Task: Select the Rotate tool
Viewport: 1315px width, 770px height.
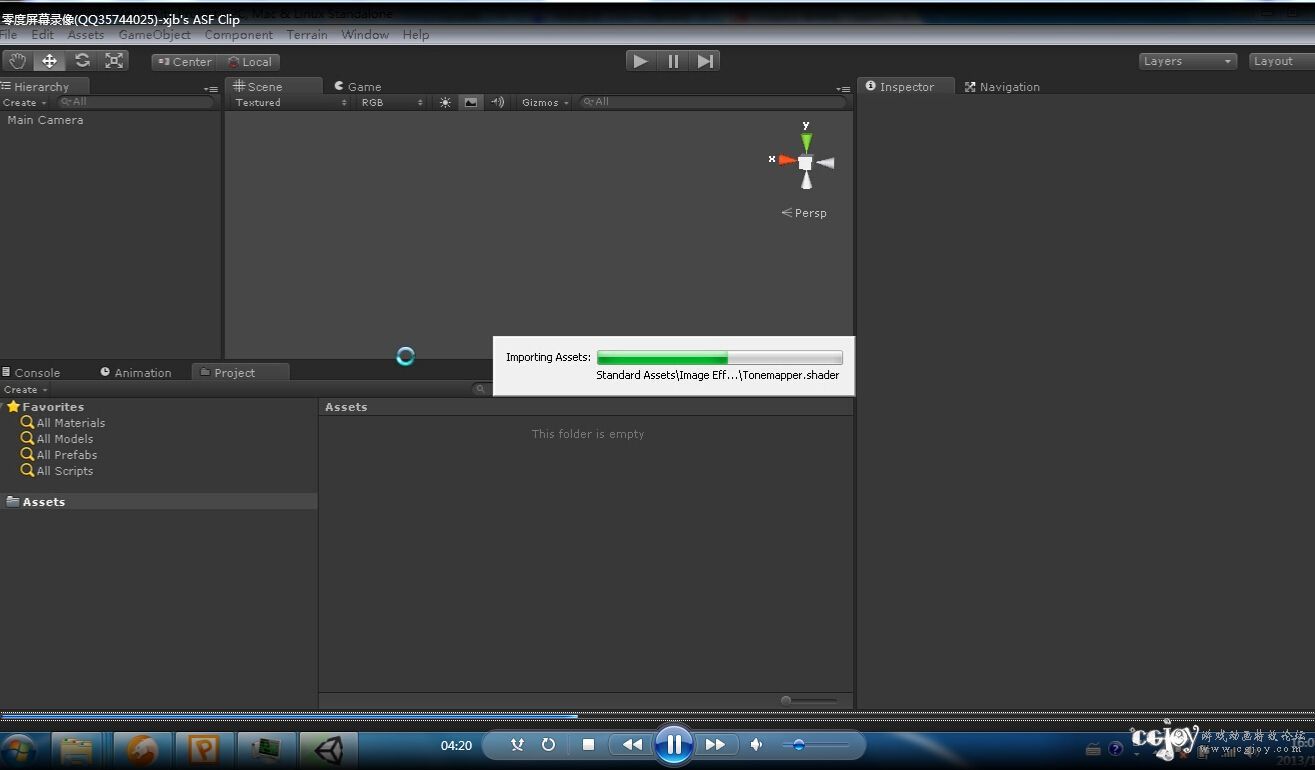Action: coord(82,61)
